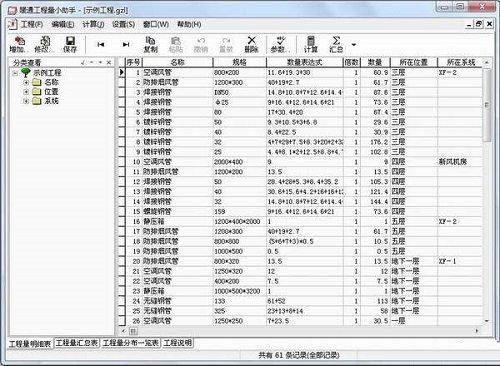Click the folder icon beside 位置
500x366 pixels.
pos(36,92)
